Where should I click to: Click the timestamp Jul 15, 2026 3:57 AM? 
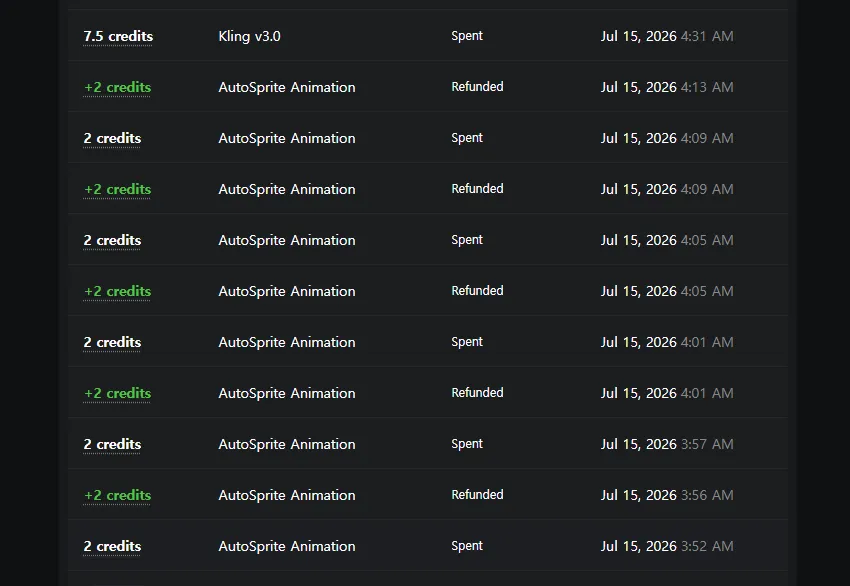667,444
